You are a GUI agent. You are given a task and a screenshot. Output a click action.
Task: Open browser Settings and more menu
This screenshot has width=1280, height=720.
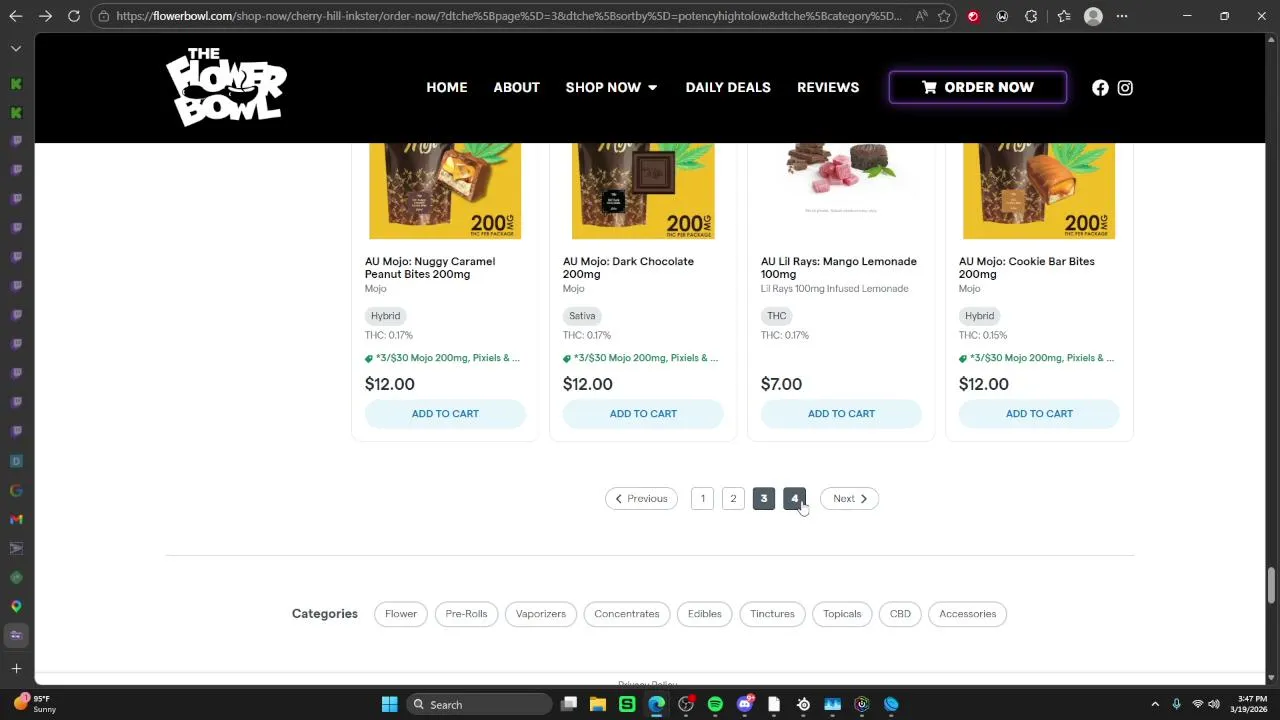pyautogui.click(x=1122, y=16)
